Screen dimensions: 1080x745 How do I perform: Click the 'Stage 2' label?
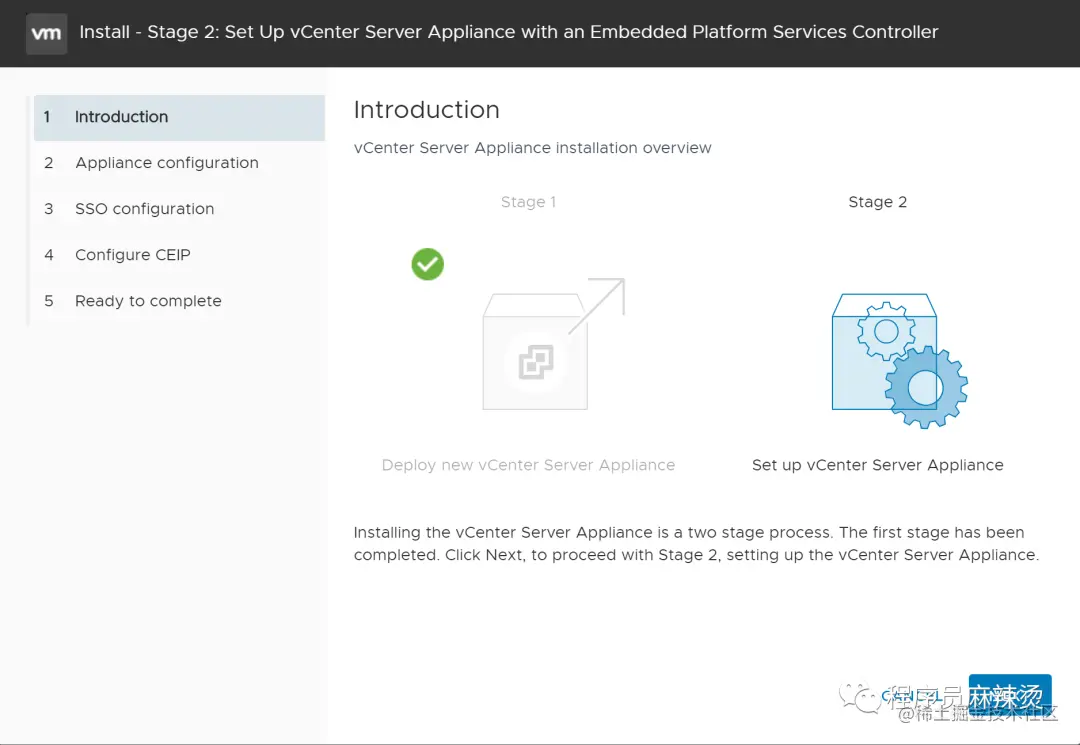(878, 202)
